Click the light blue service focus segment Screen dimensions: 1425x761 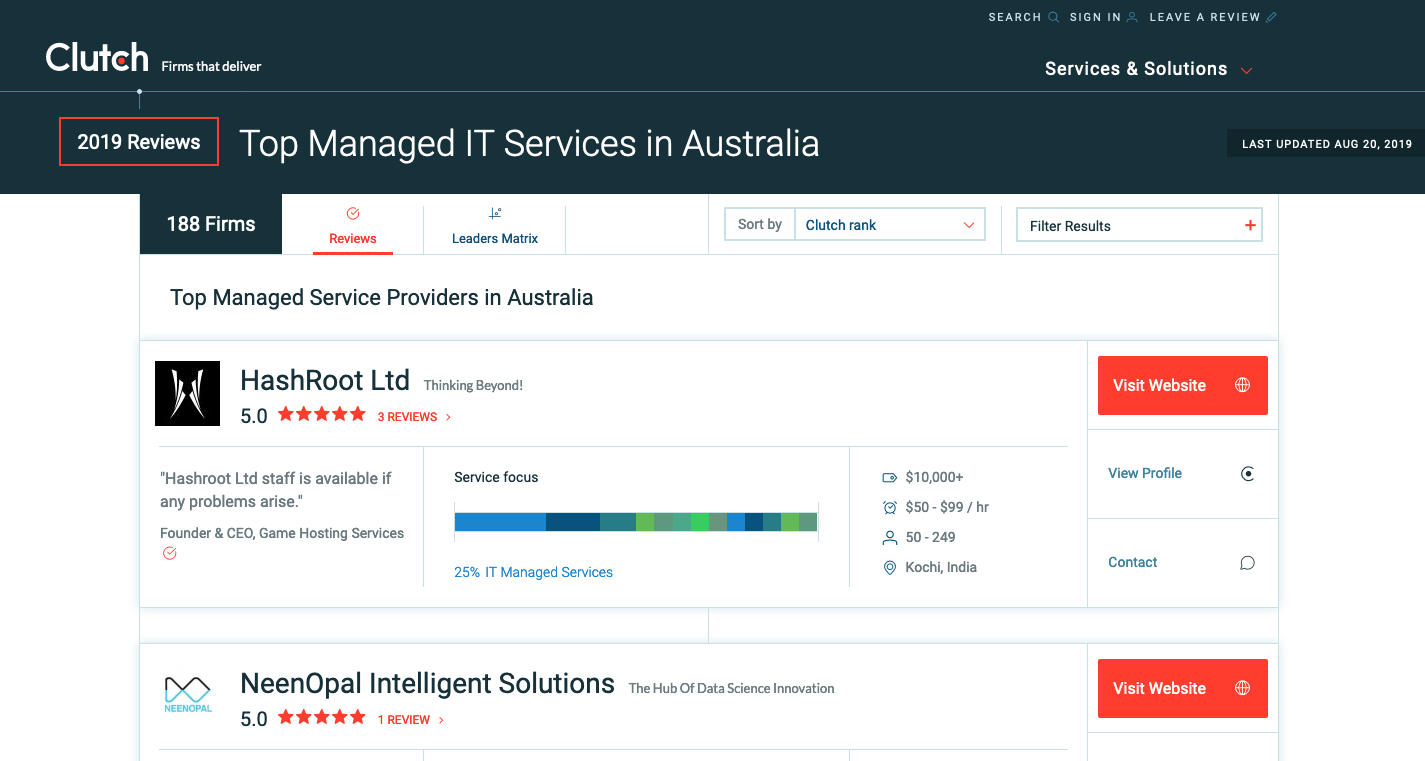(500, 521)
